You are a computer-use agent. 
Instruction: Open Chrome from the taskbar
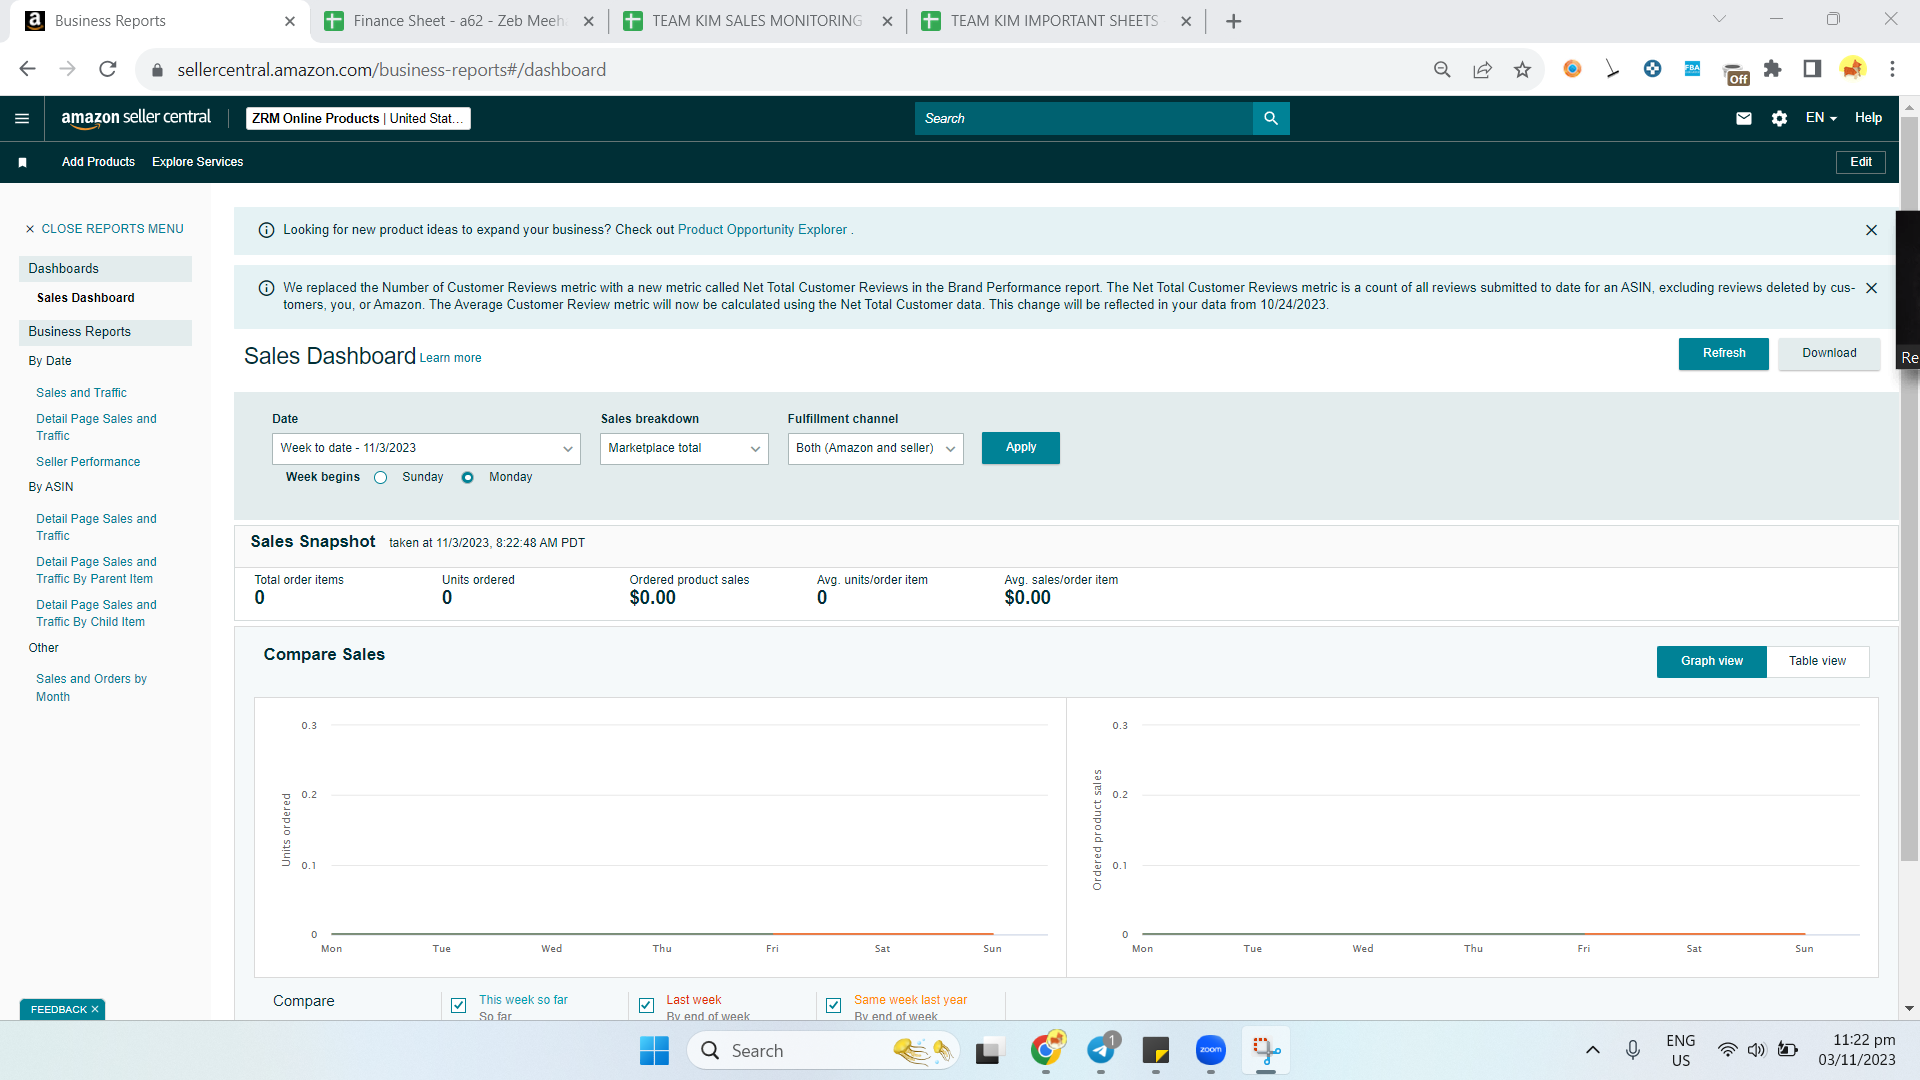1046,1050
